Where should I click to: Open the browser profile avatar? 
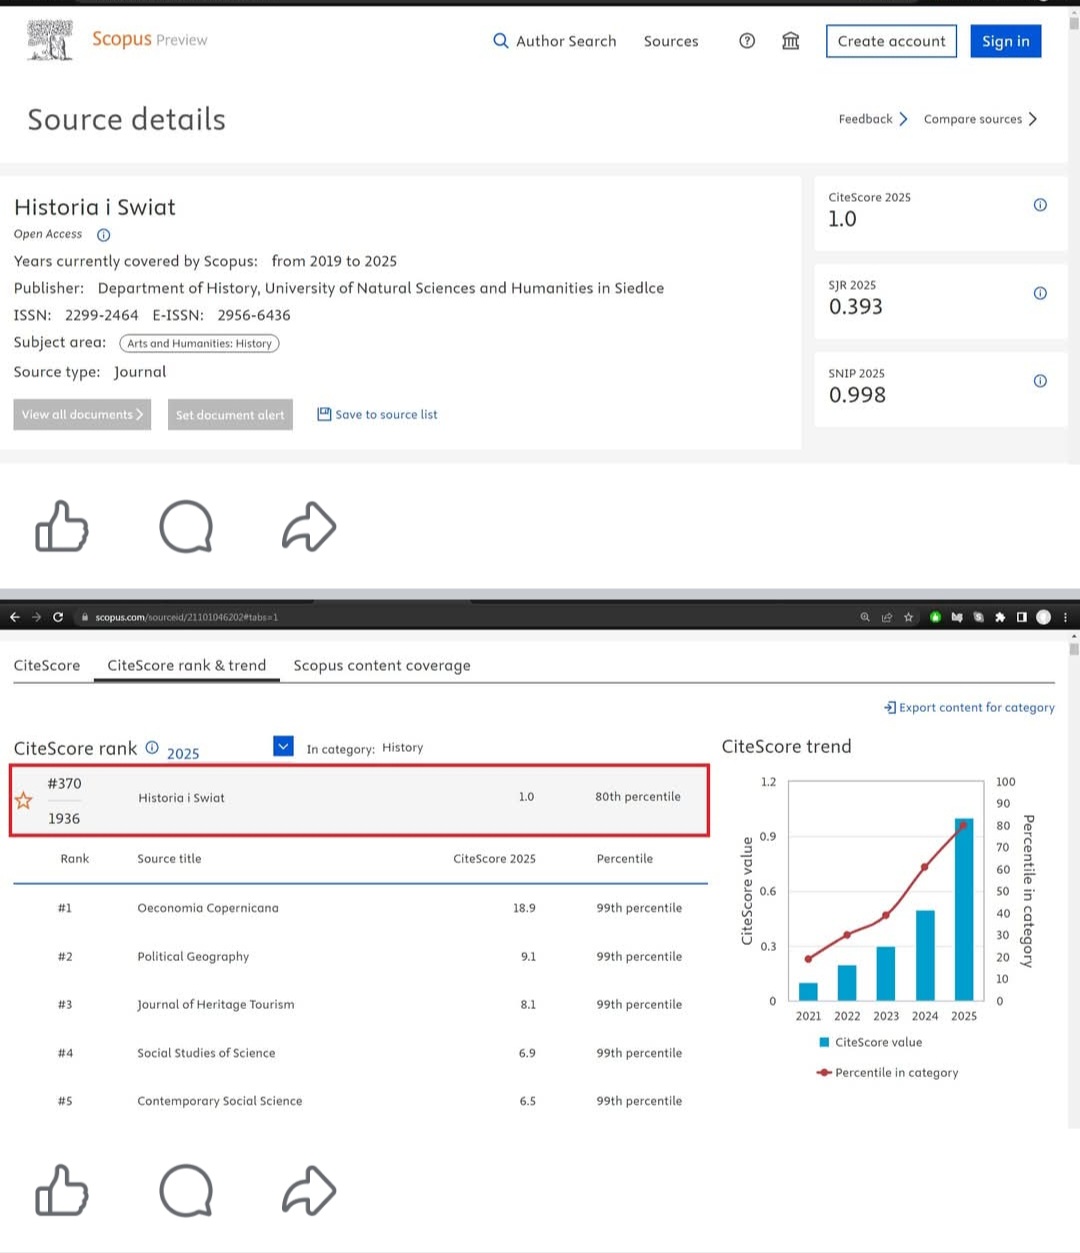pyautogui.click(x=1044, y=617)
